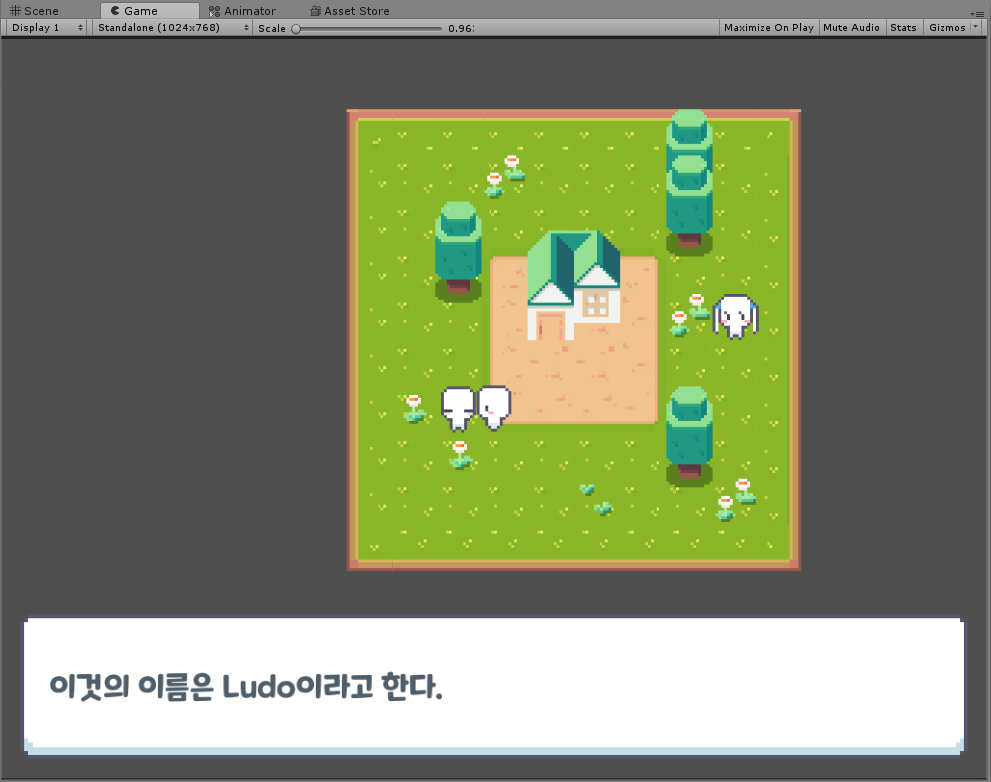Click the Game tab Pac-Man icon
Screen dimensions: 991x782
click(115, 11)
